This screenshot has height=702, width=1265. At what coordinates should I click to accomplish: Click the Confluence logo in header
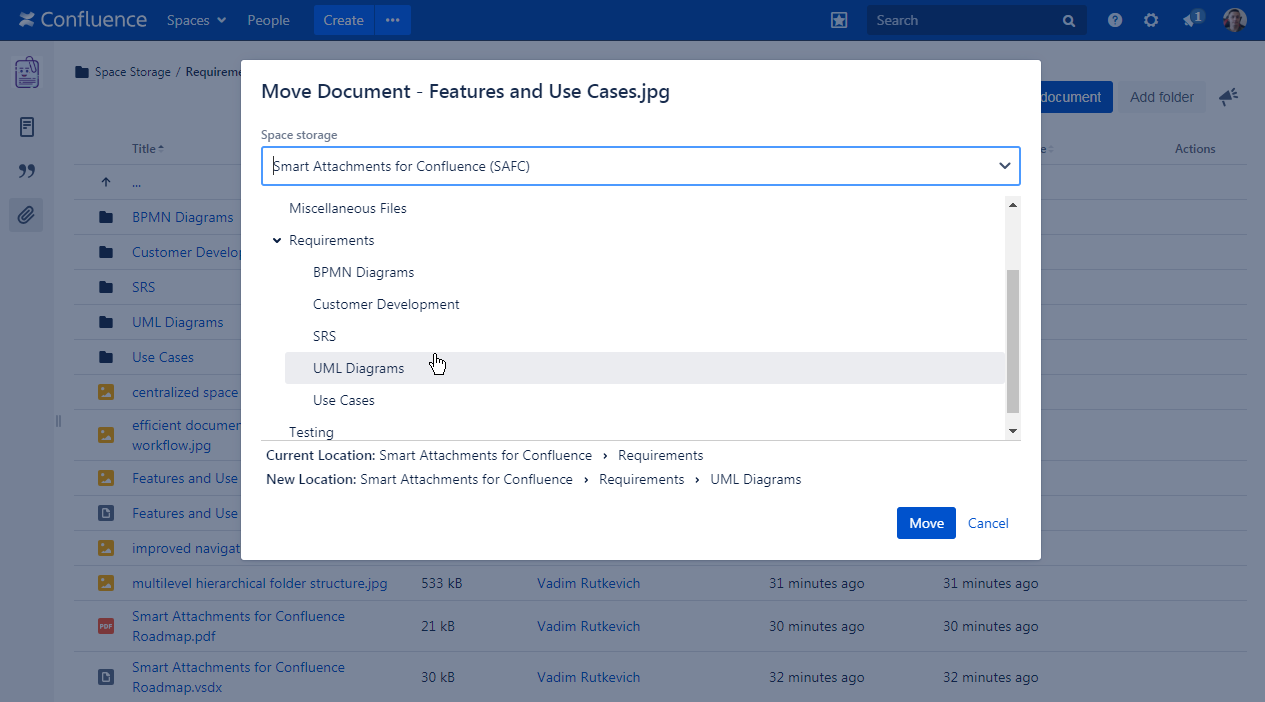pyautogui.click(x=83, y=20)
